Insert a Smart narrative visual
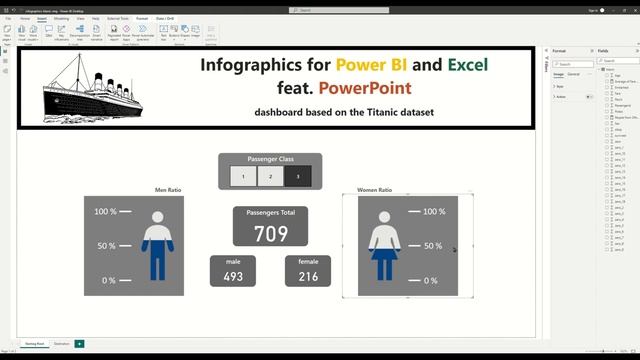The image size is (640, 360). point(96,32)
